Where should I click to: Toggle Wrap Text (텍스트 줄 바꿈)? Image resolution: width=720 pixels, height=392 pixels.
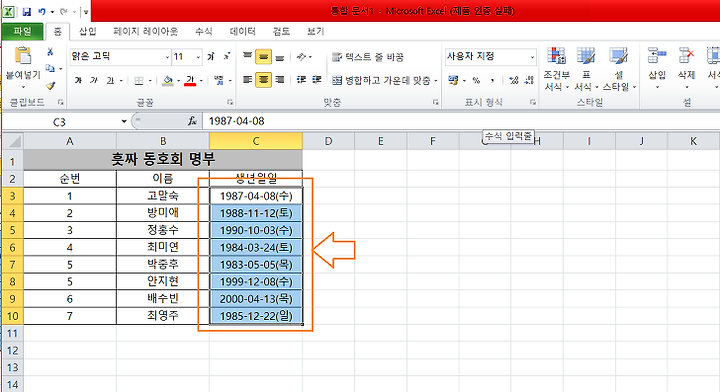point(367,57)
